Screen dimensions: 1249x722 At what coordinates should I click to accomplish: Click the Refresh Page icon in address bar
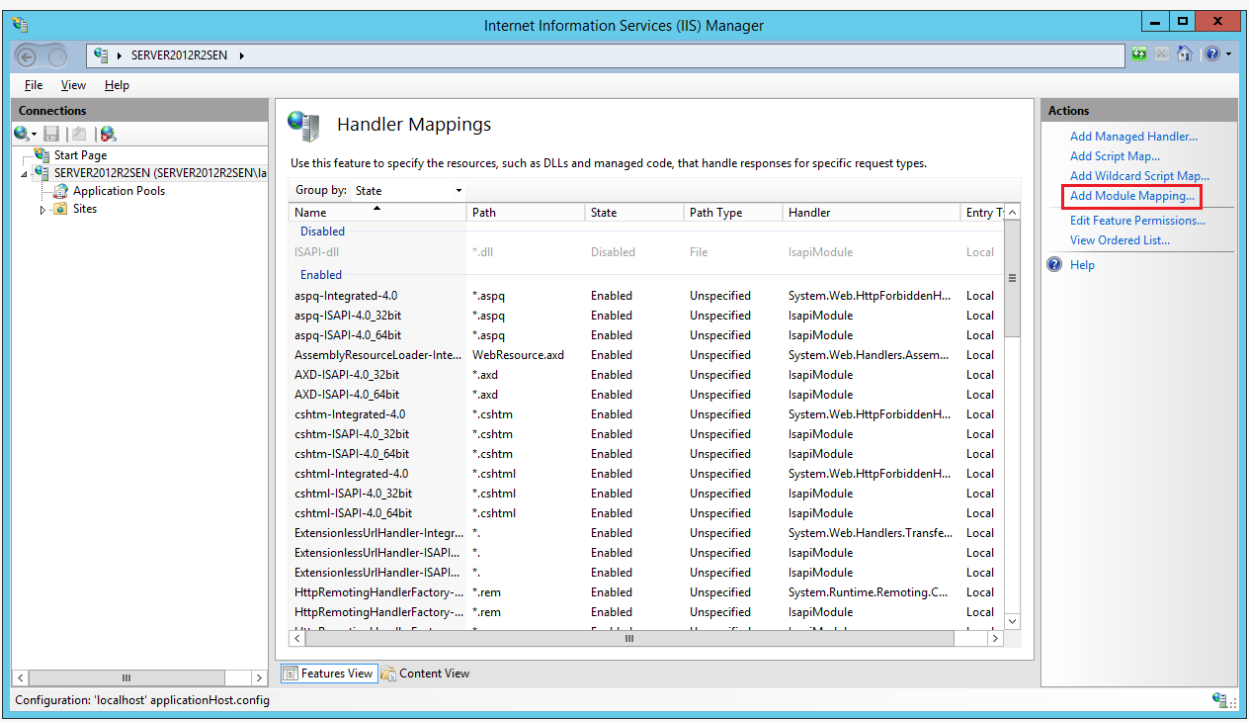point(1139,55)
